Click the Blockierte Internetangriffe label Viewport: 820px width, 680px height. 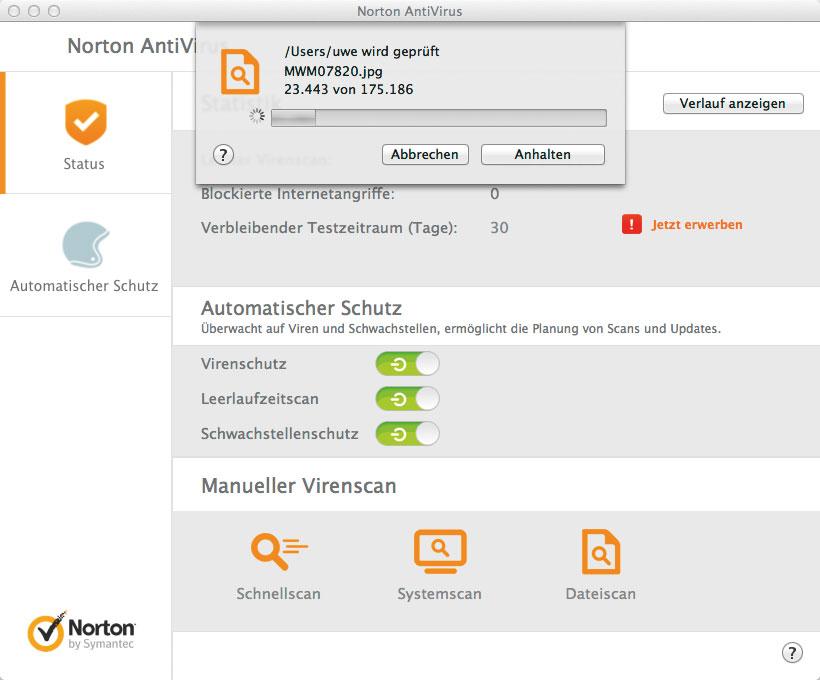tap(298, 194)
